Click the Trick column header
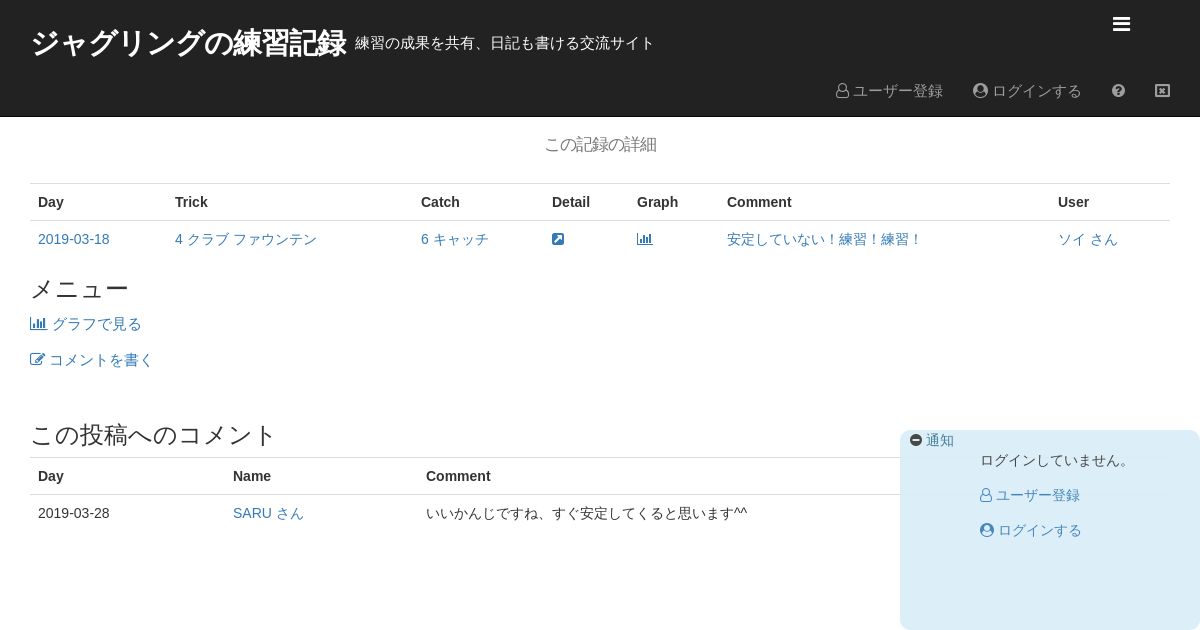This screenshot has height=630, width=1200. 191,202
